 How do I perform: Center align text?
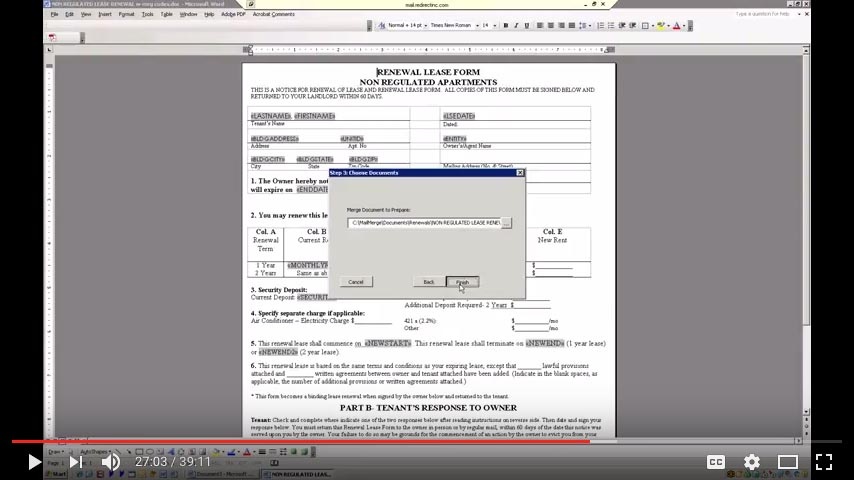pyautogui.click(x=551, y=26)
